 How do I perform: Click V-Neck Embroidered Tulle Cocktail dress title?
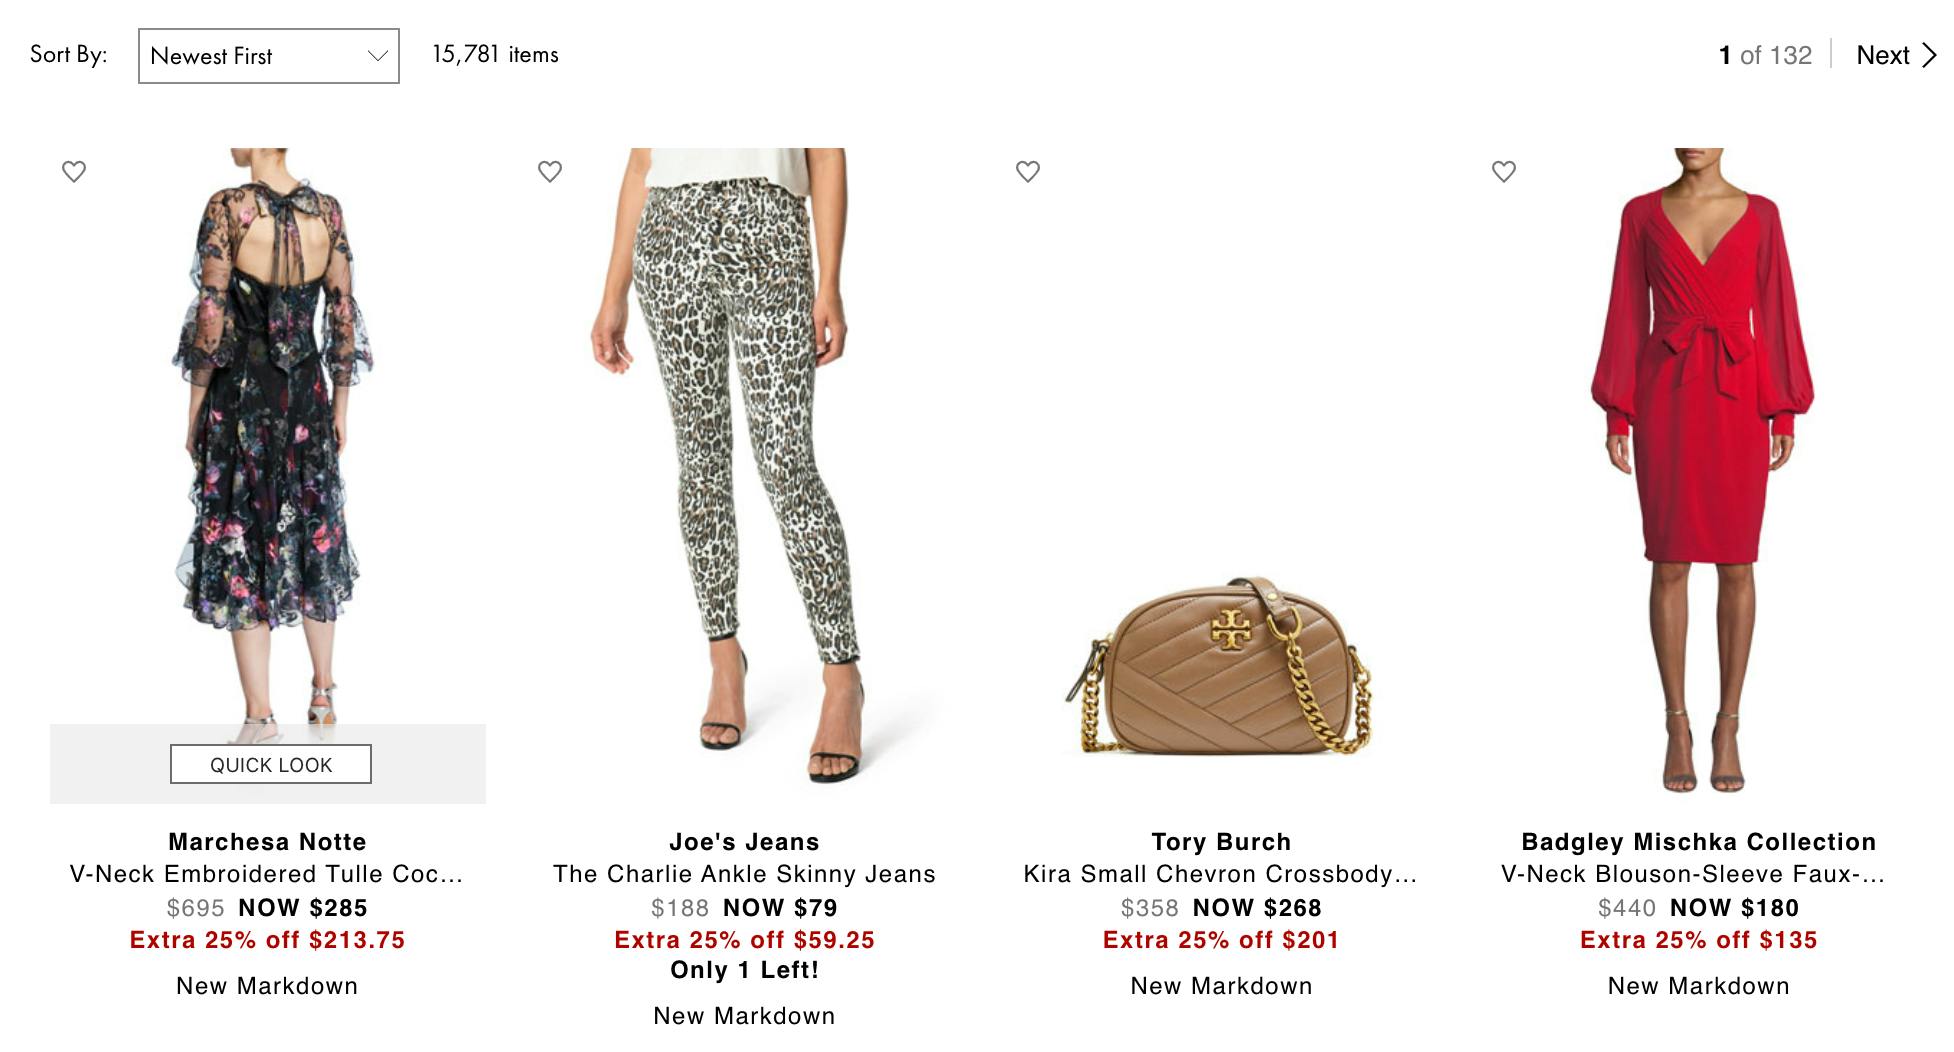pyautogui.click(x=267, y=874)
